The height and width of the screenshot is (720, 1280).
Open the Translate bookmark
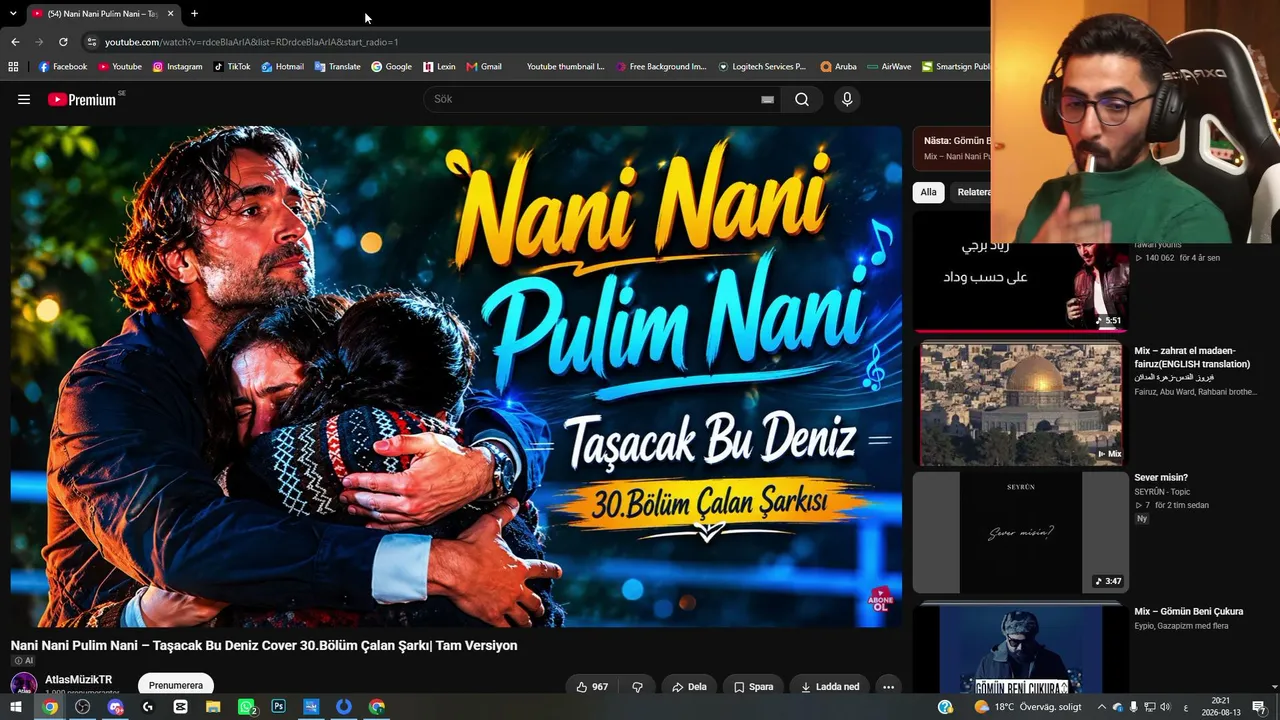click(x=337, y=67)
